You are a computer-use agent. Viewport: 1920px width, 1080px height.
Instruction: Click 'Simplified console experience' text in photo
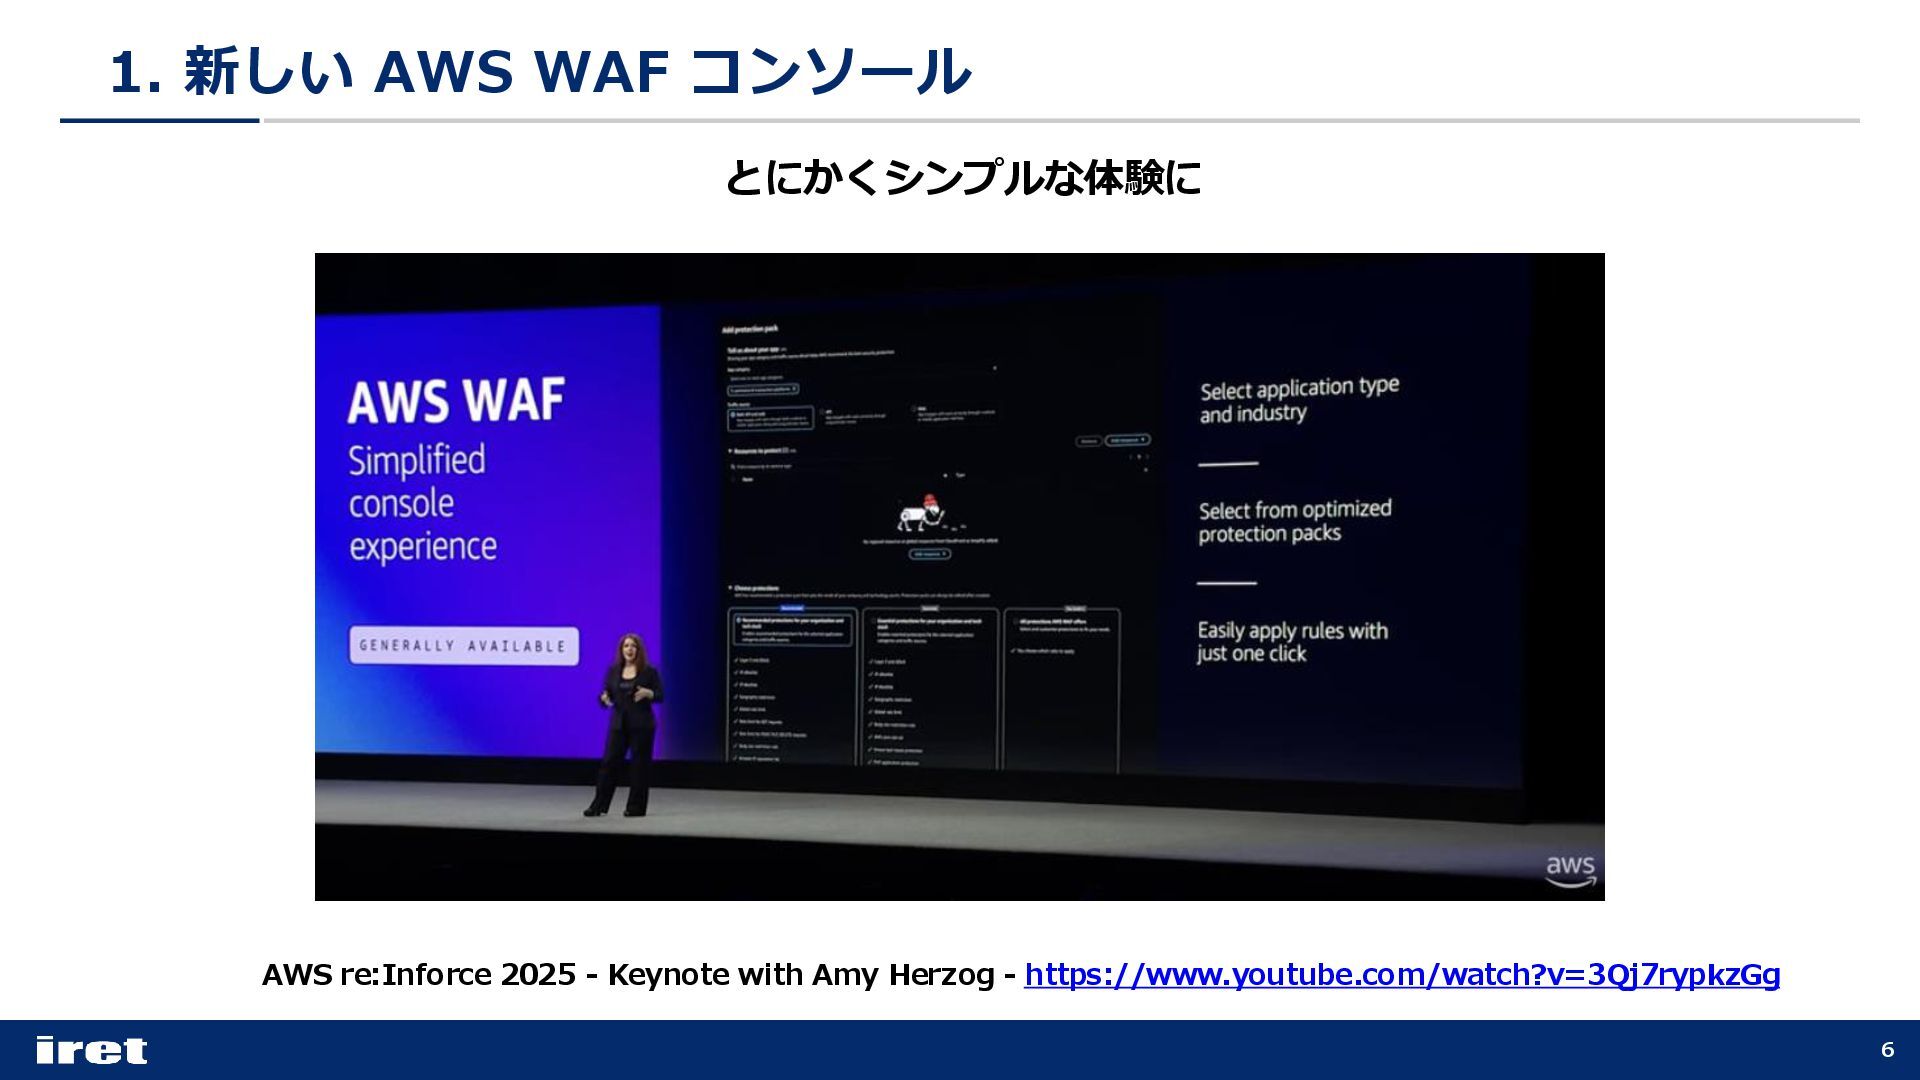coord(422,503)
